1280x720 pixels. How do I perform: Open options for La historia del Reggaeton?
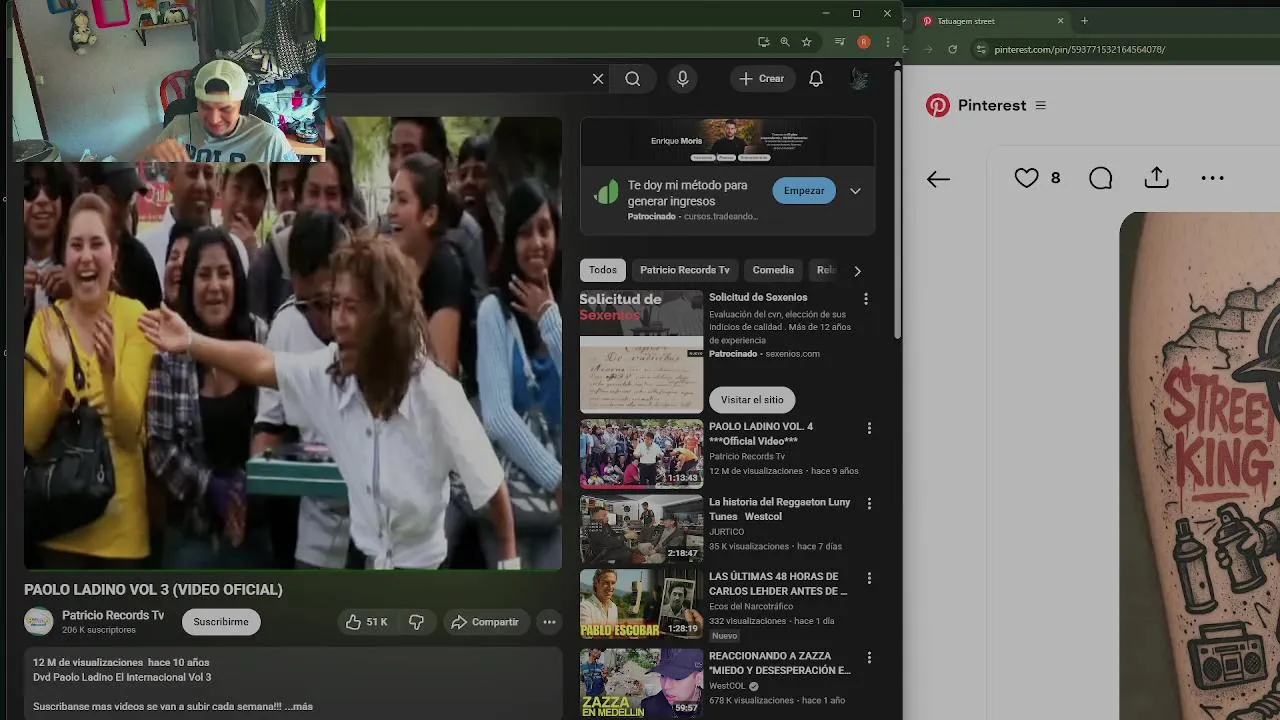tap(869, 504)
